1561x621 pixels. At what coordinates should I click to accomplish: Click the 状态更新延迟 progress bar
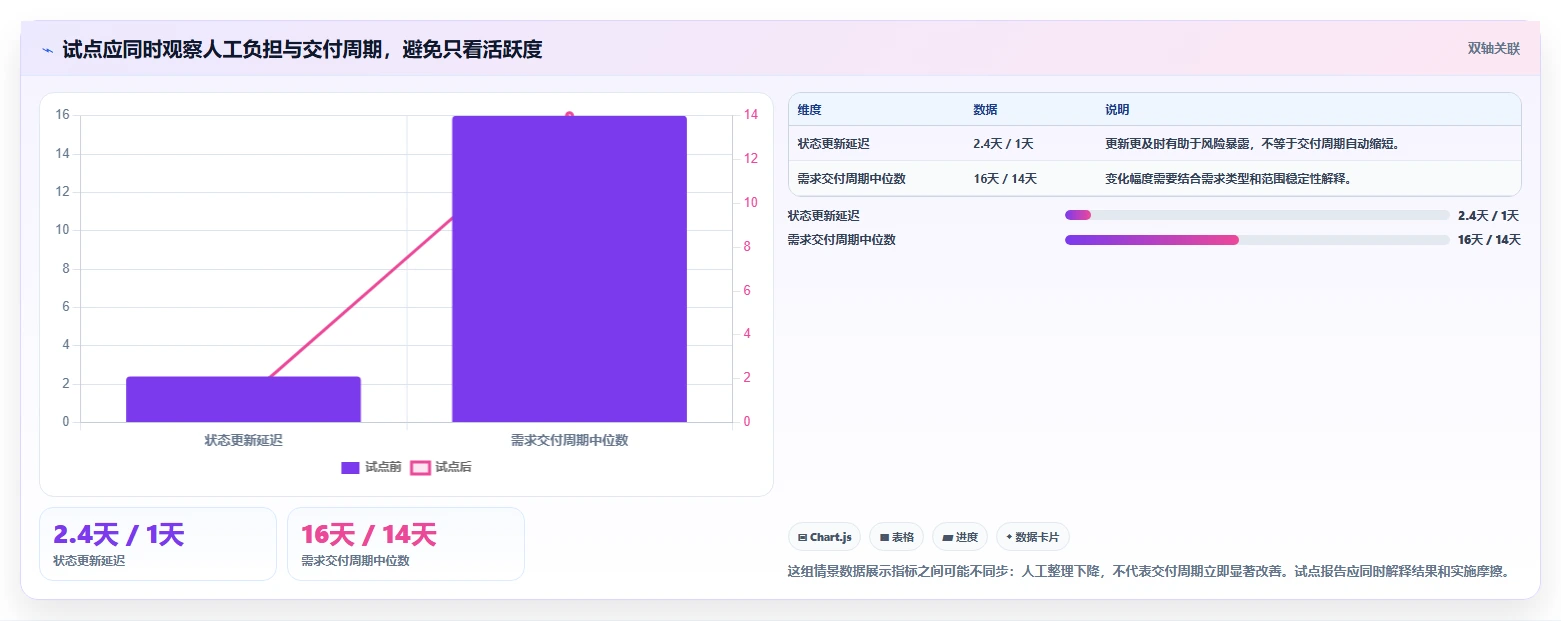click(x=1257, y=215)
